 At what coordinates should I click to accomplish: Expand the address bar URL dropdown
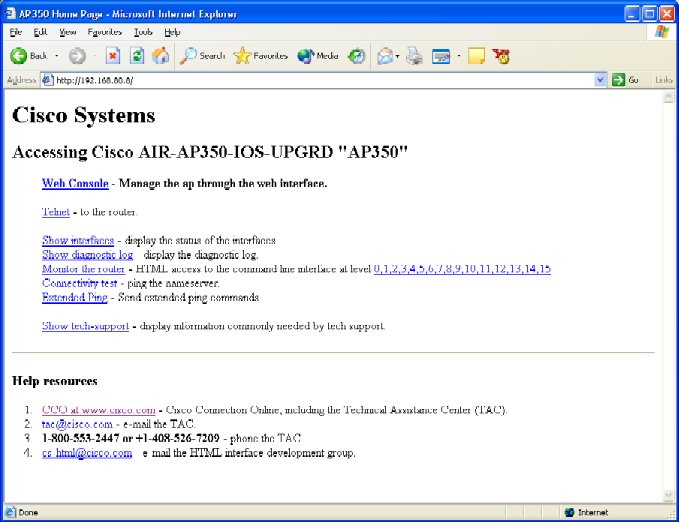tap(600, 80)
